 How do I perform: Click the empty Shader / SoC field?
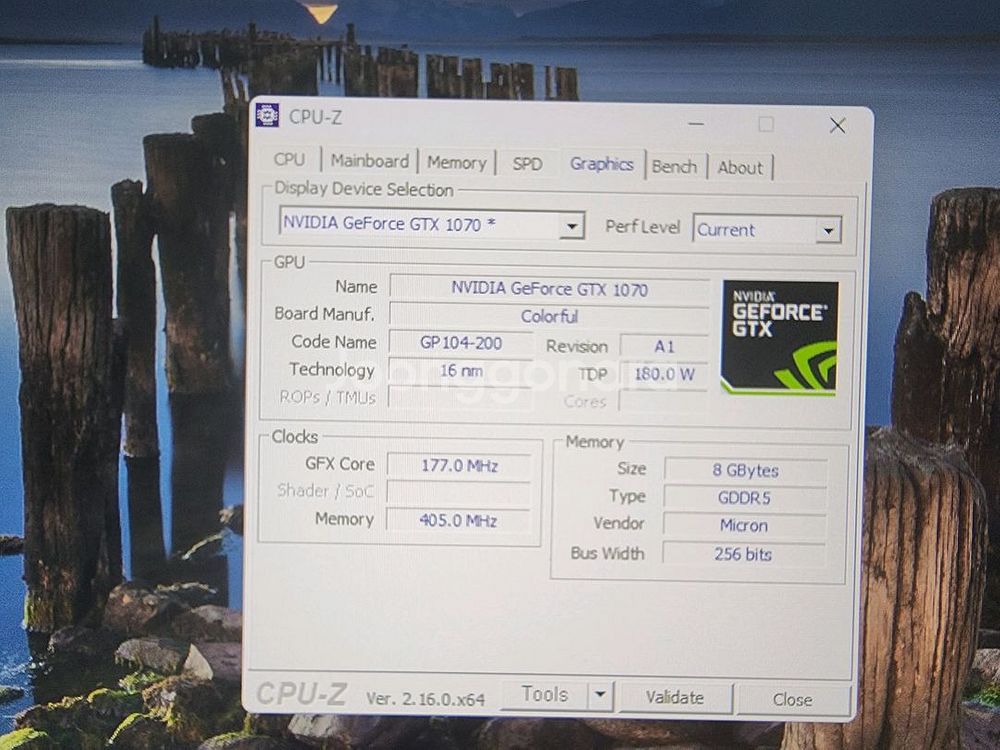coord(459,492)
